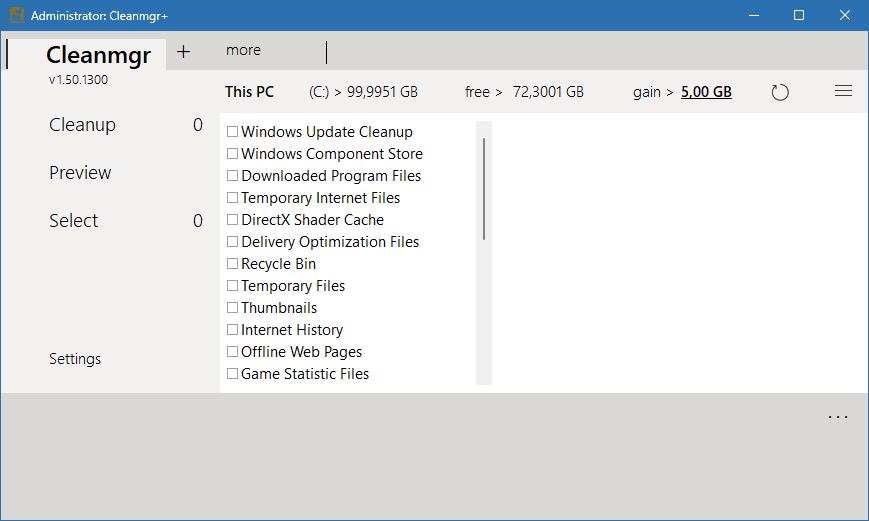The width and height of the screenshot is (869, 521).
Task: Check Offline Web Pages option
Action: [x=232, y=351]
